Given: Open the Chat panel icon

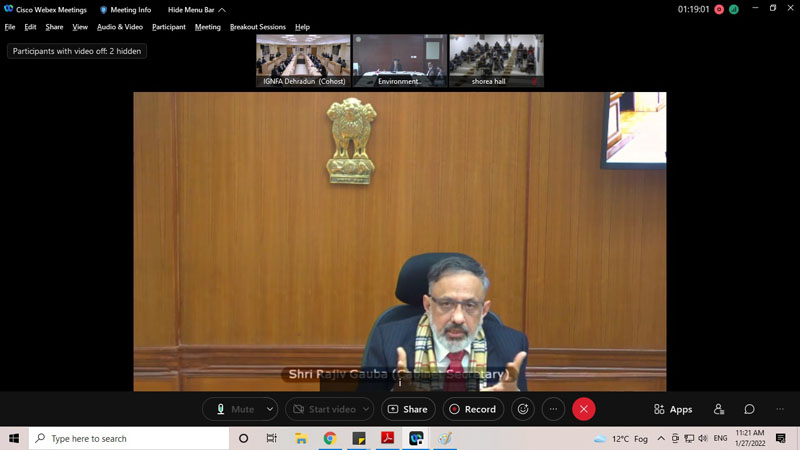Looking at the screenshot, I should click(749, 409).
